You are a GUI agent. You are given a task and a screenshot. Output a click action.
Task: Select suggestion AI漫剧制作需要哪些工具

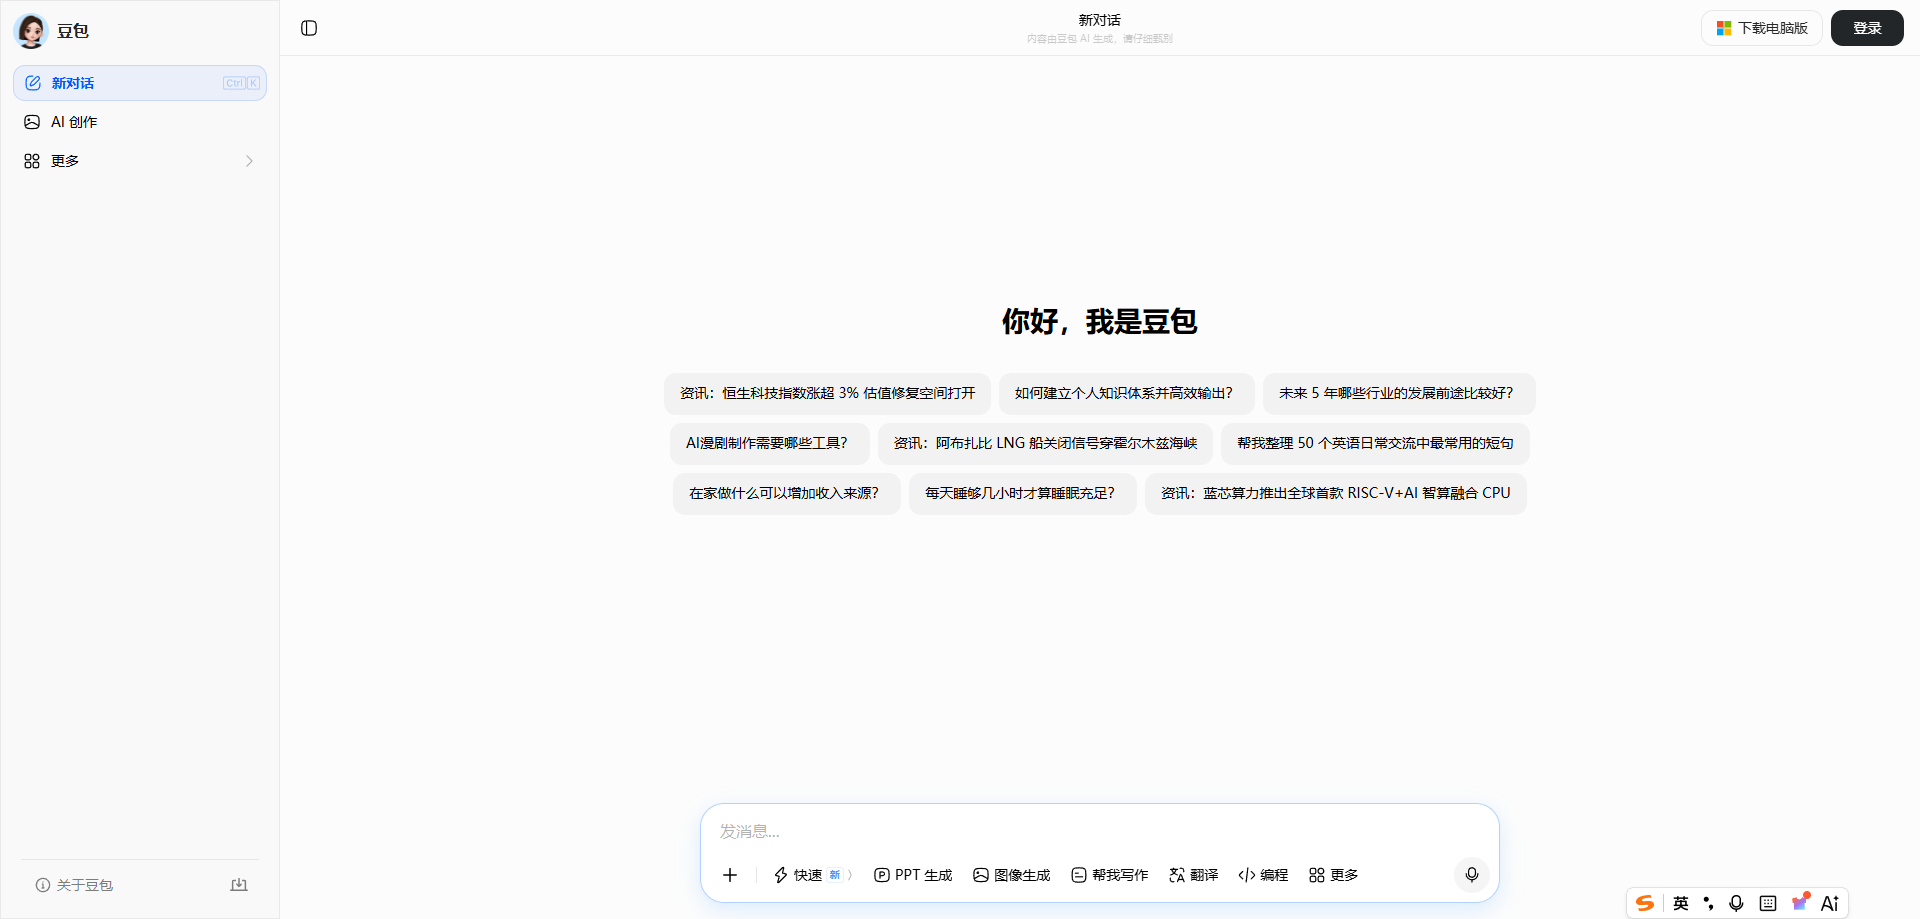tap(769, 444)
